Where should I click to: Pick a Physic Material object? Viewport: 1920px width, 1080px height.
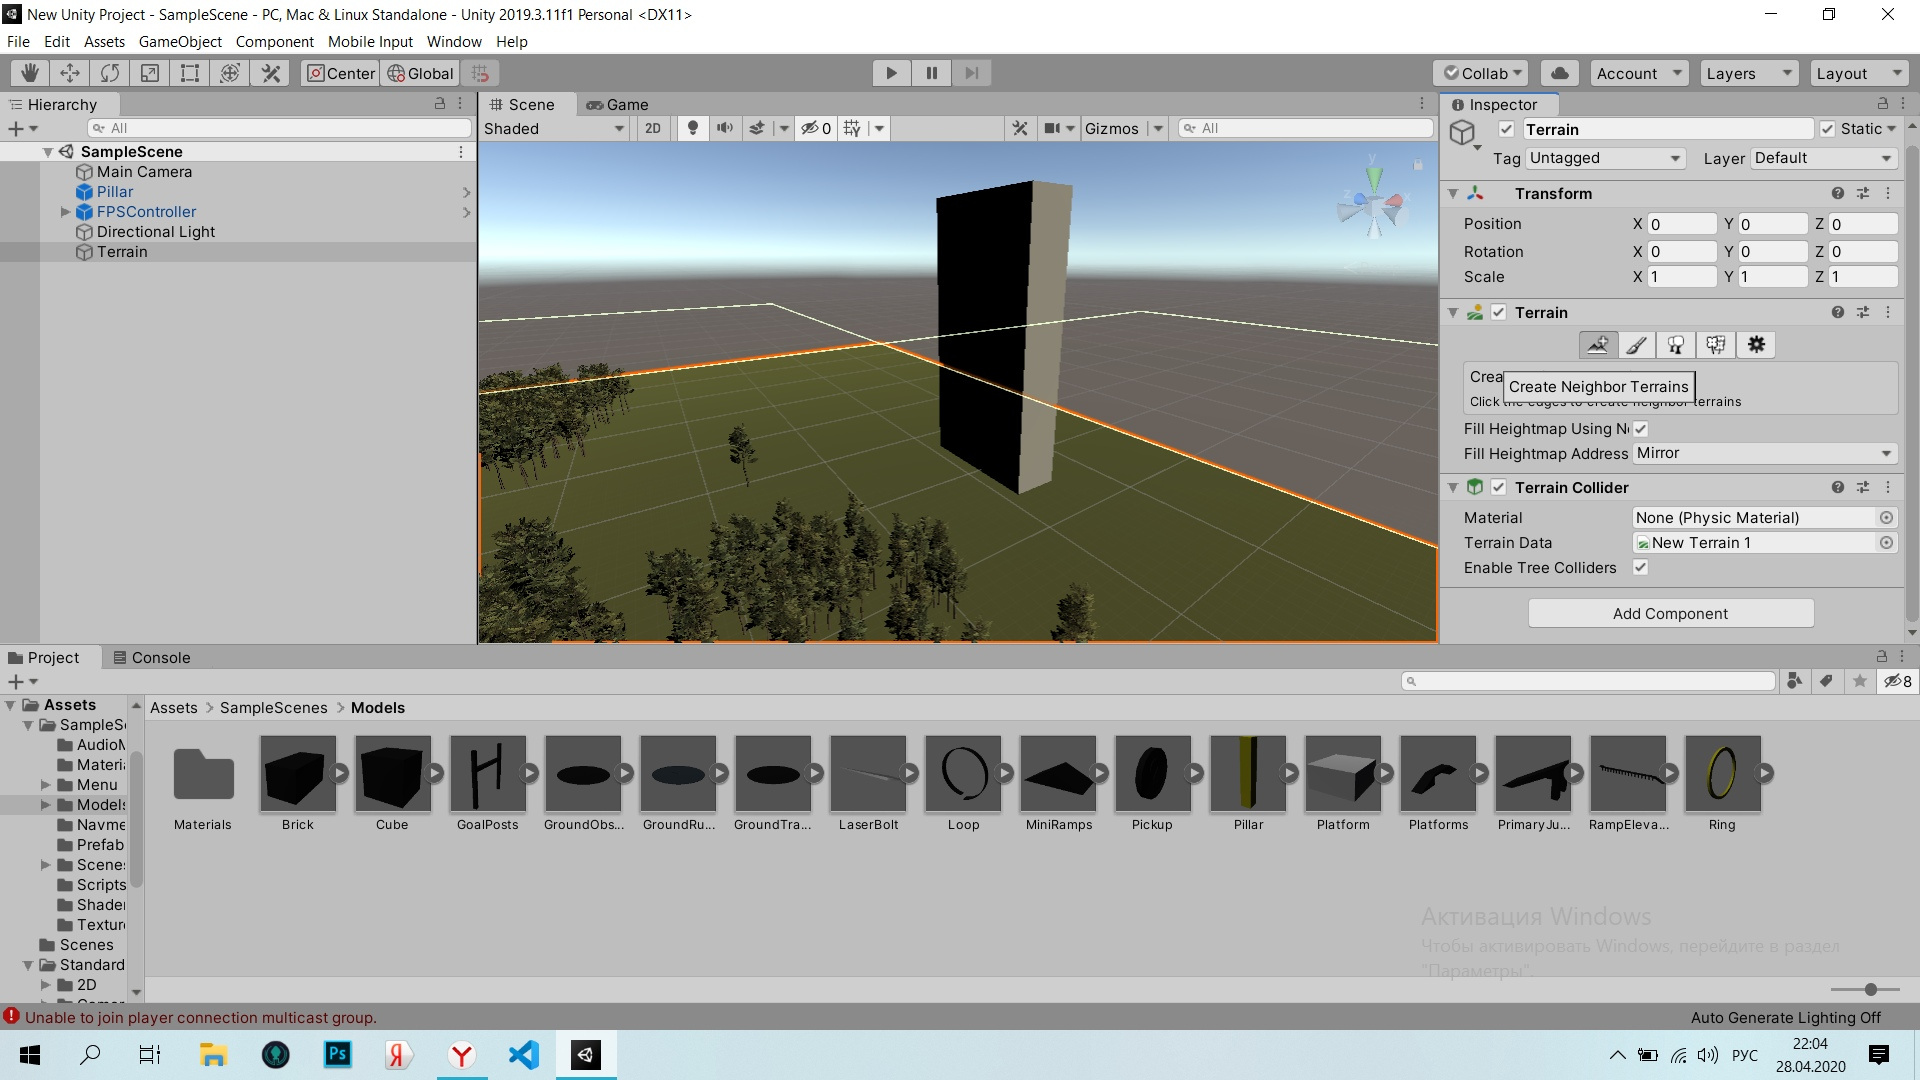tap(1886, 517)
